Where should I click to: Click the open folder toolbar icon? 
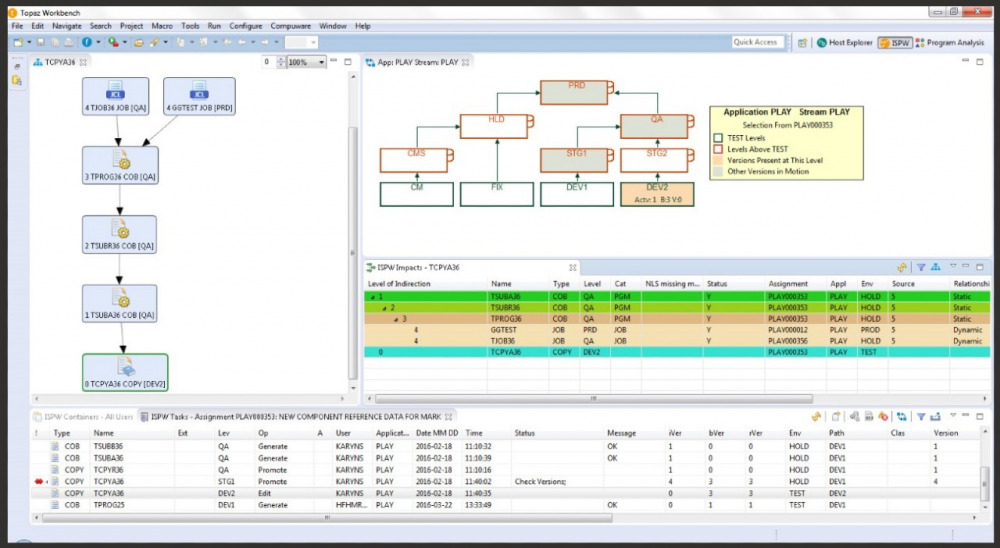138,42
